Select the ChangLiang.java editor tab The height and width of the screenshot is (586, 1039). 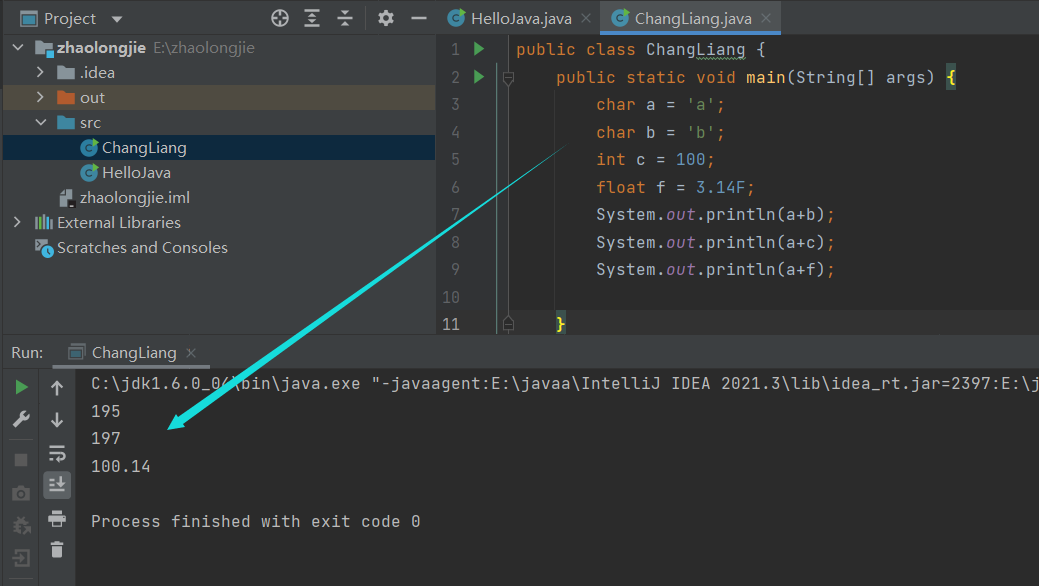692,19
